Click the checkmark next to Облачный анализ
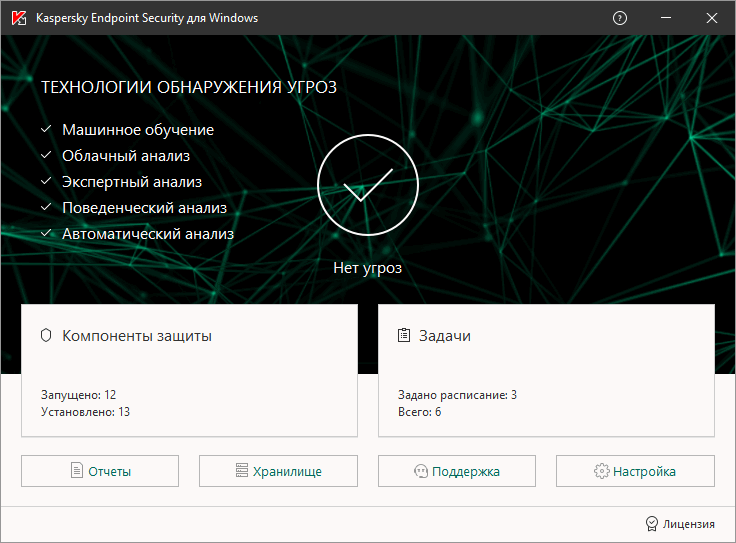Screen dimensions: 736x543 click(x=46, y=154)
